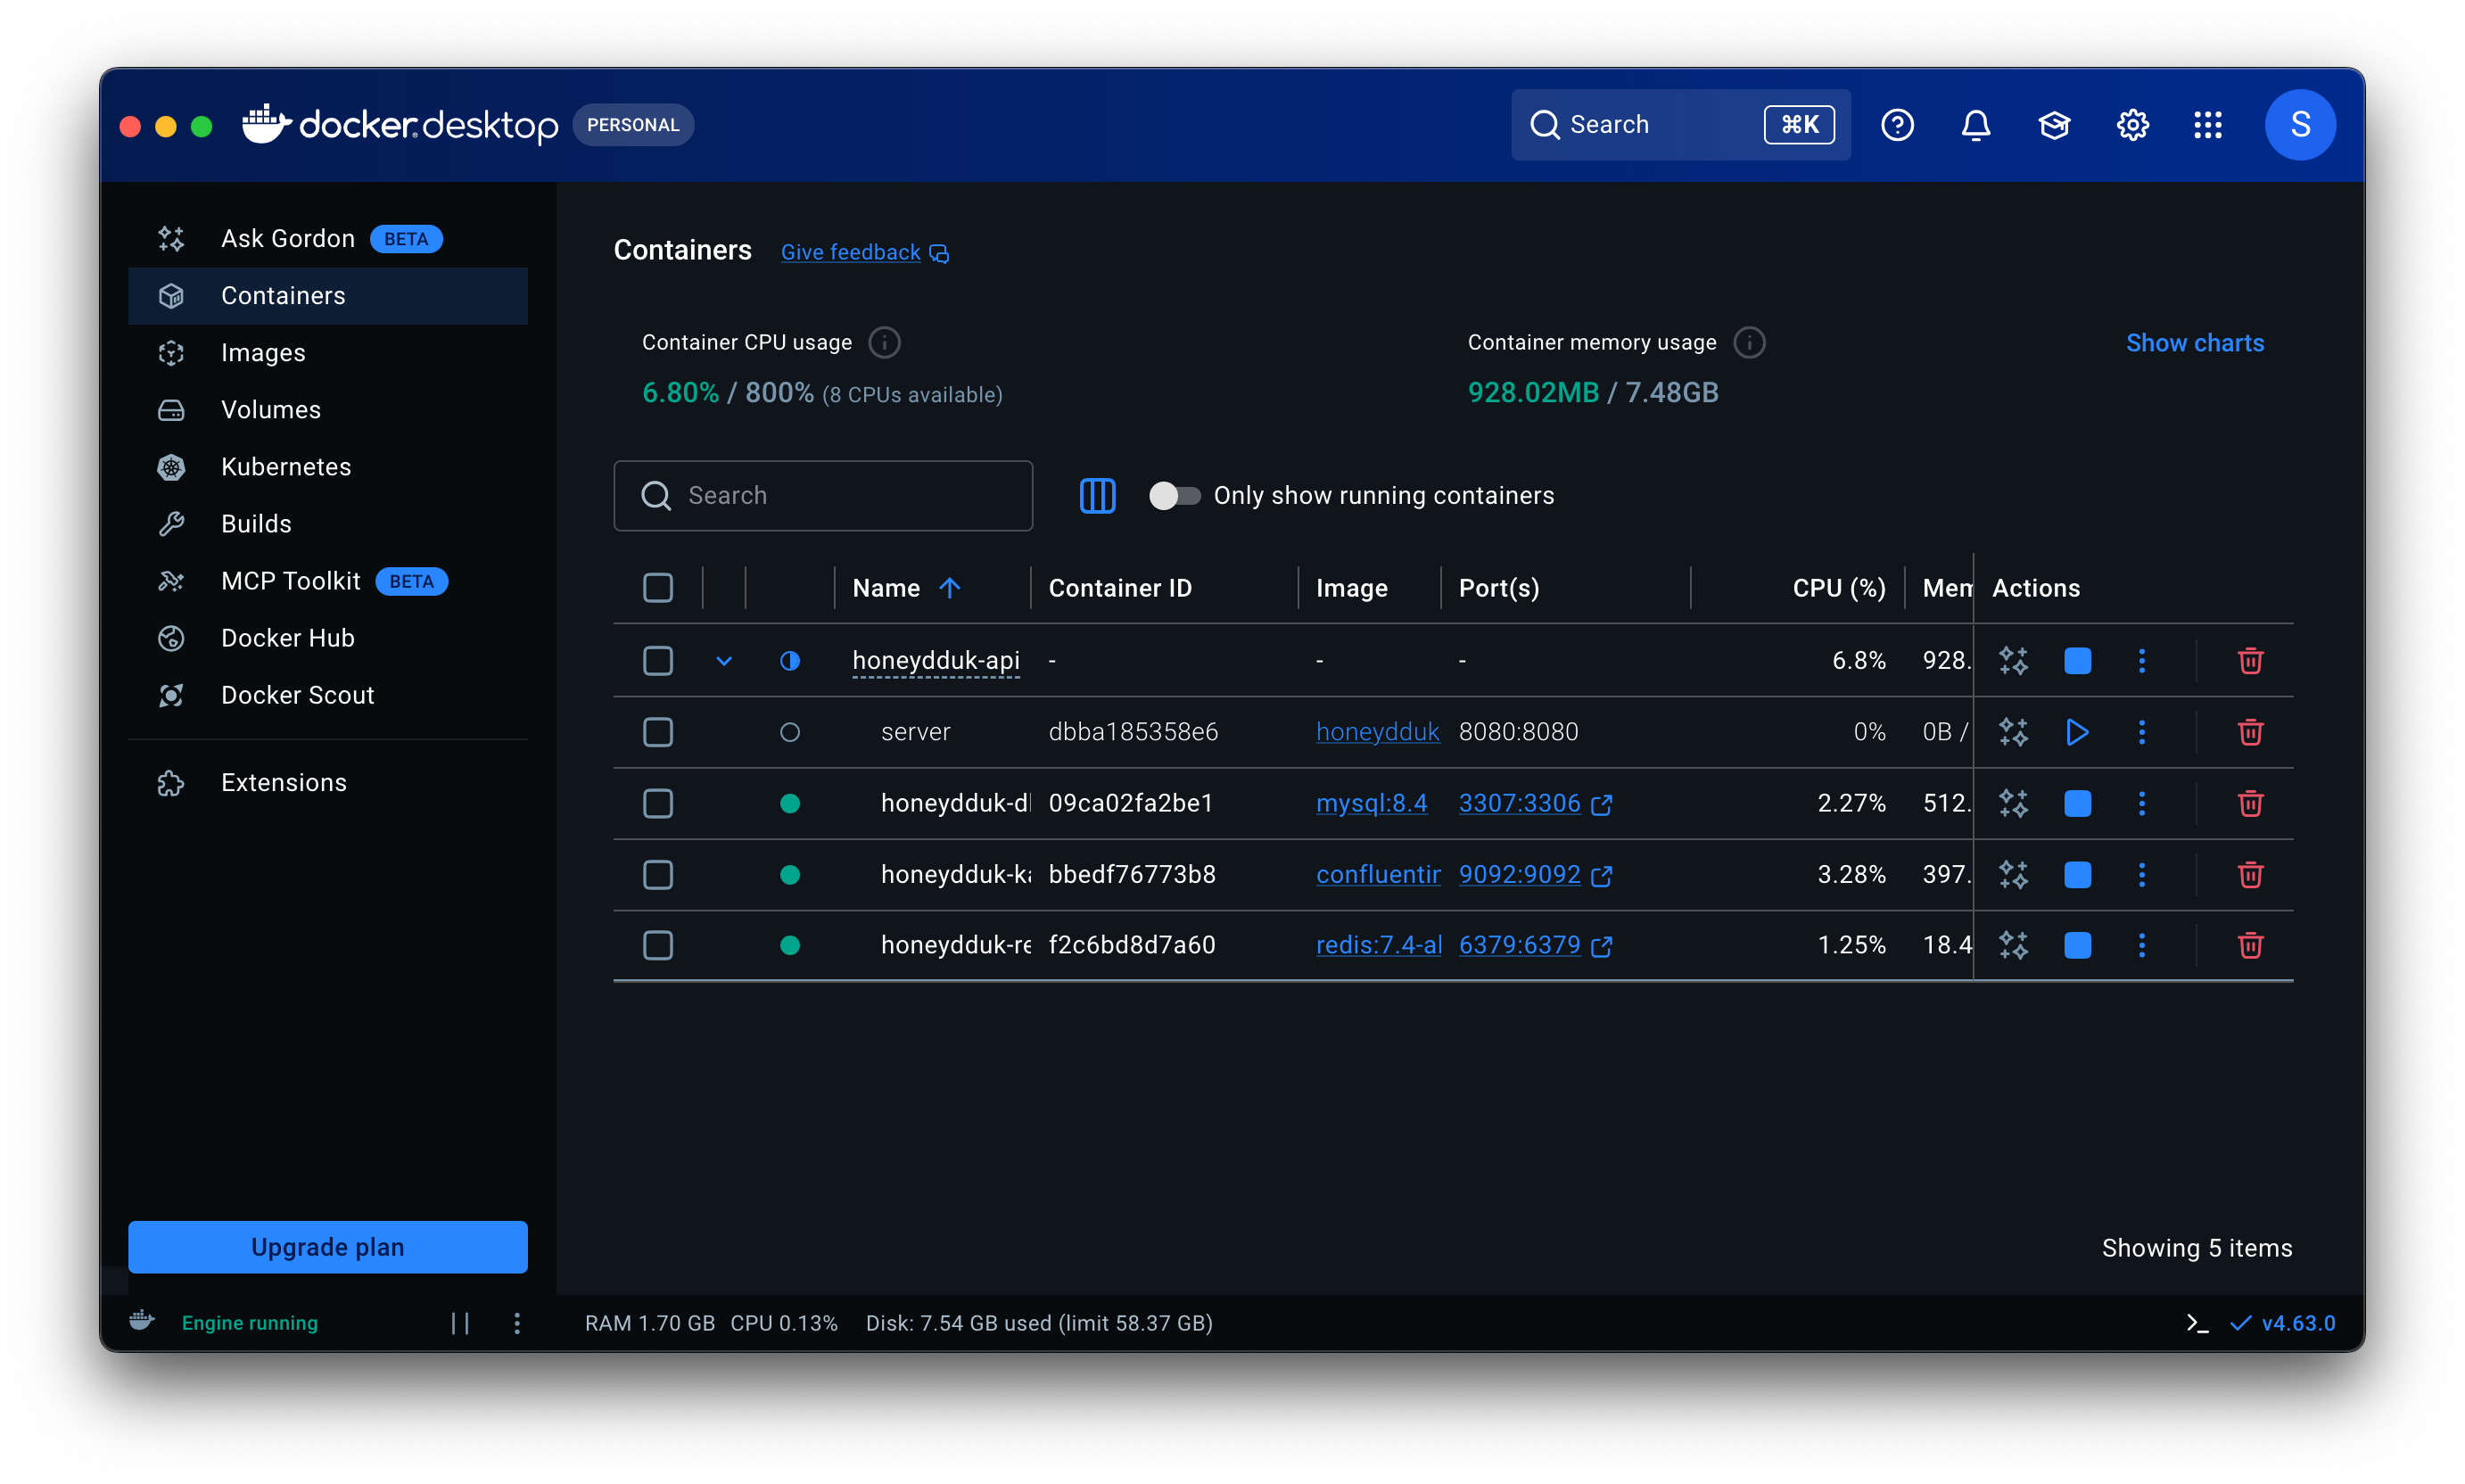Toggle Only show running containers switch
The height and width of the screenshot is (1484, 2465).
click(x=1174, y=496)
